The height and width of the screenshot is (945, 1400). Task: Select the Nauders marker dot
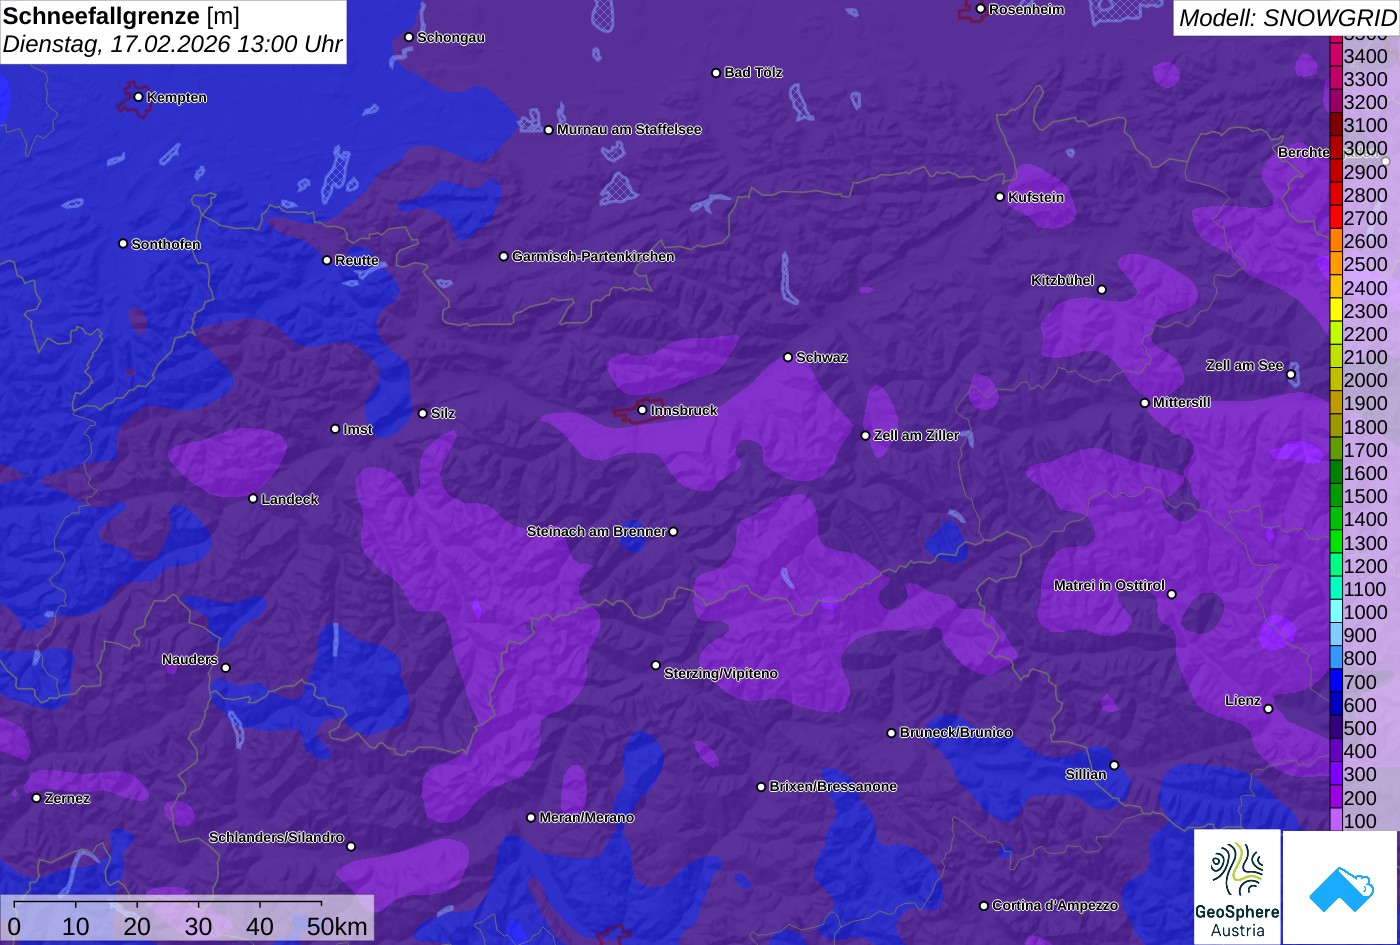225,668
